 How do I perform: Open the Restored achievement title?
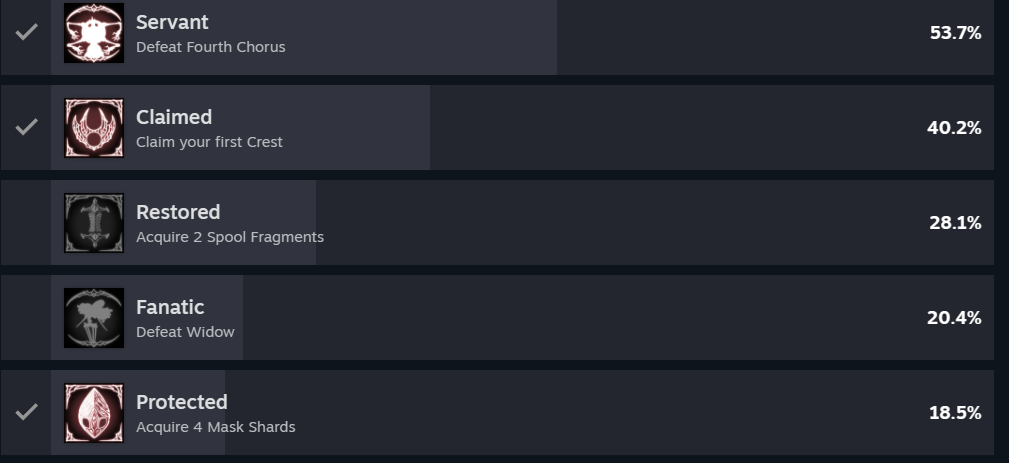pos(178,212)
